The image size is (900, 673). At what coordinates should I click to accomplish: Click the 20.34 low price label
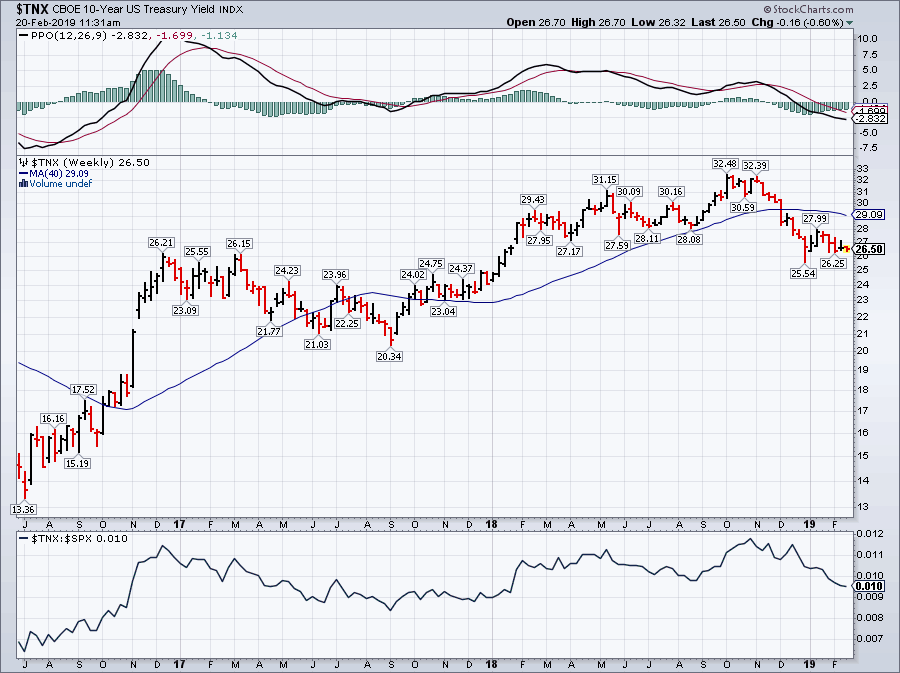click(x=390, y=356)
